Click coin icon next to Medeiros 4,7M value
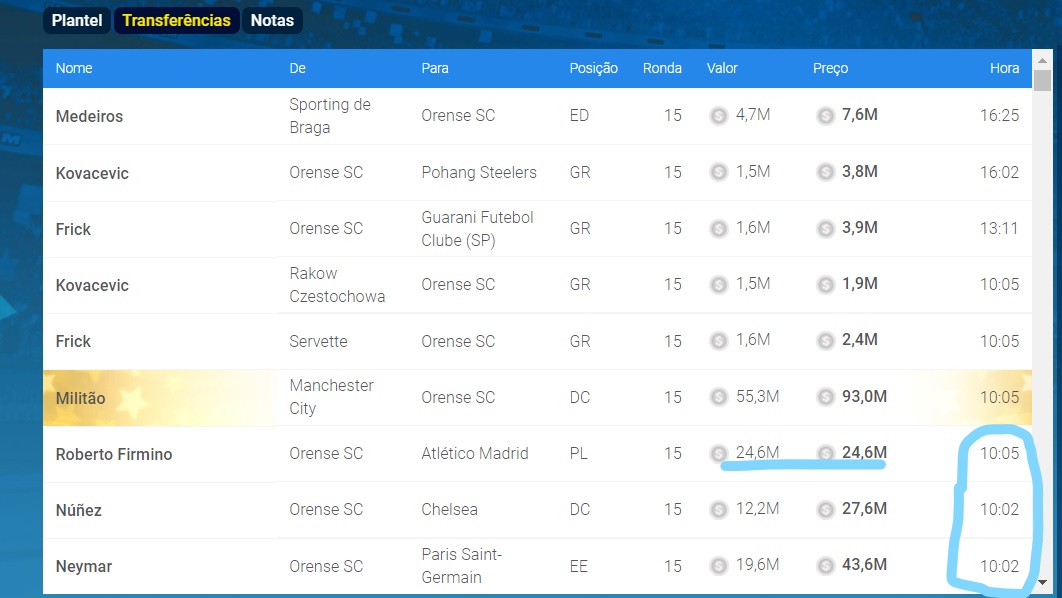 pos(718,116)
